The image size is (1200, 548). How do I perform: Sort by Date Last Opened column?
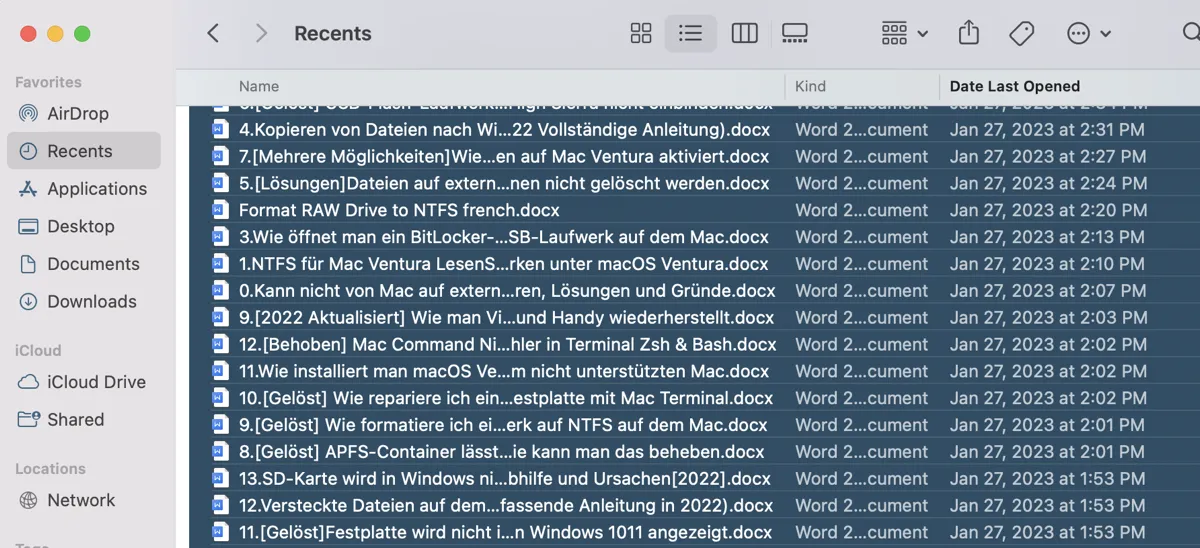coord(1014,86)
